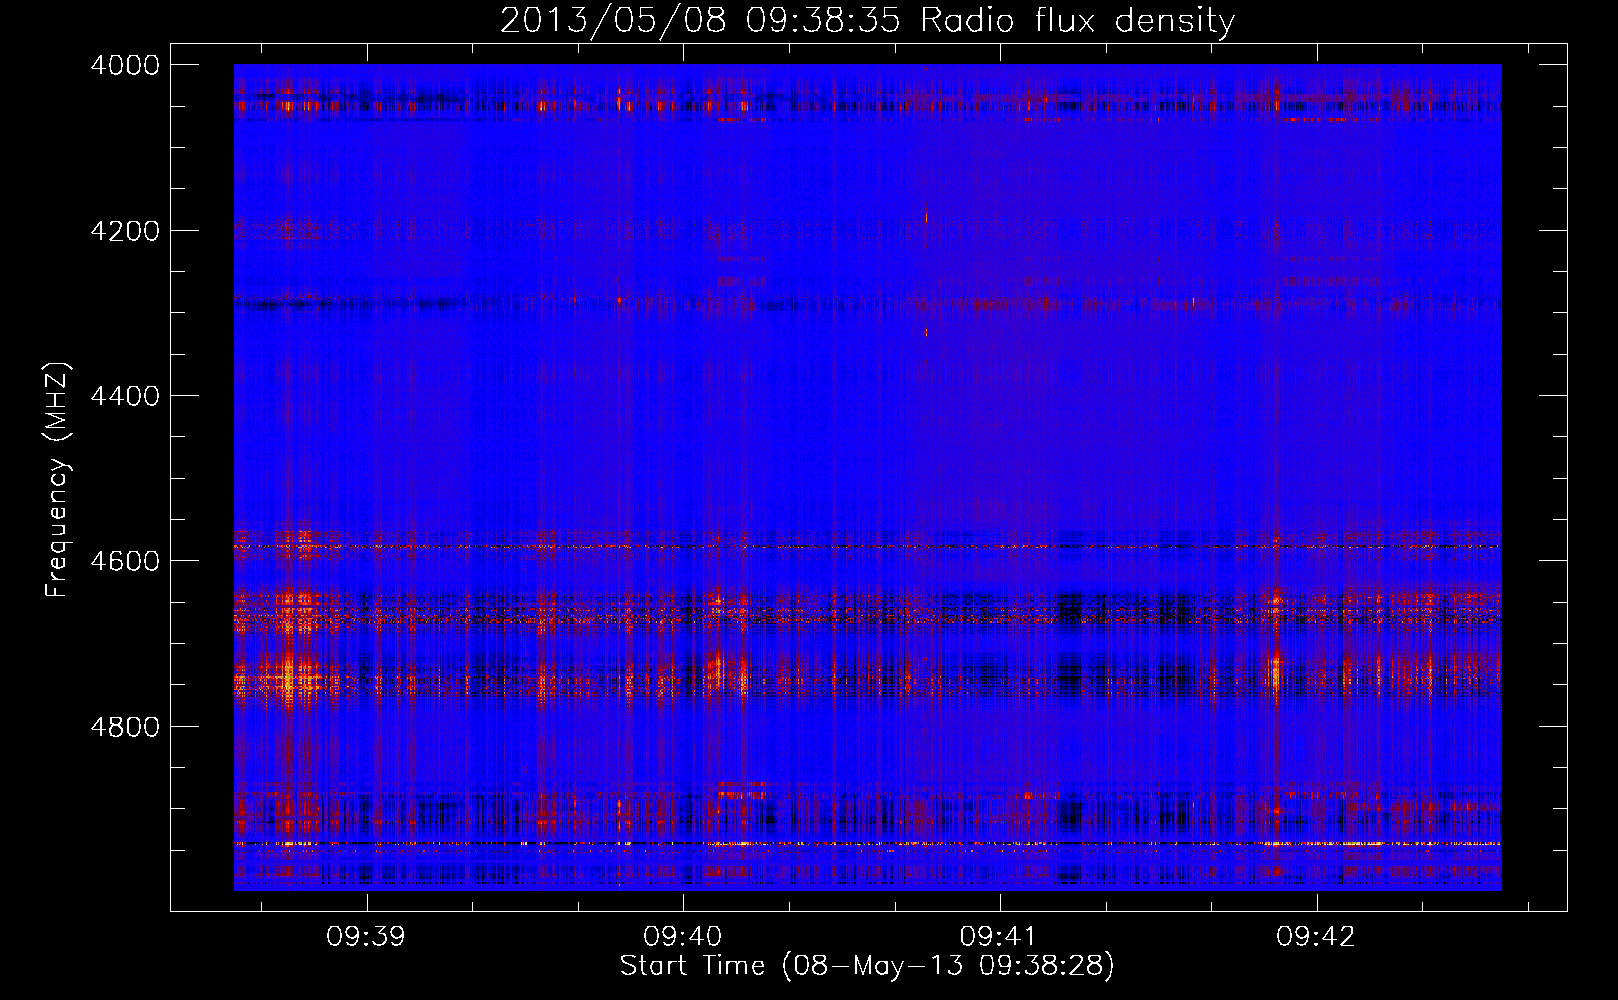Click the Frequency (MHZ) axis title
This screenshot has width=1618, height=1000.
[x=57, y=480]
